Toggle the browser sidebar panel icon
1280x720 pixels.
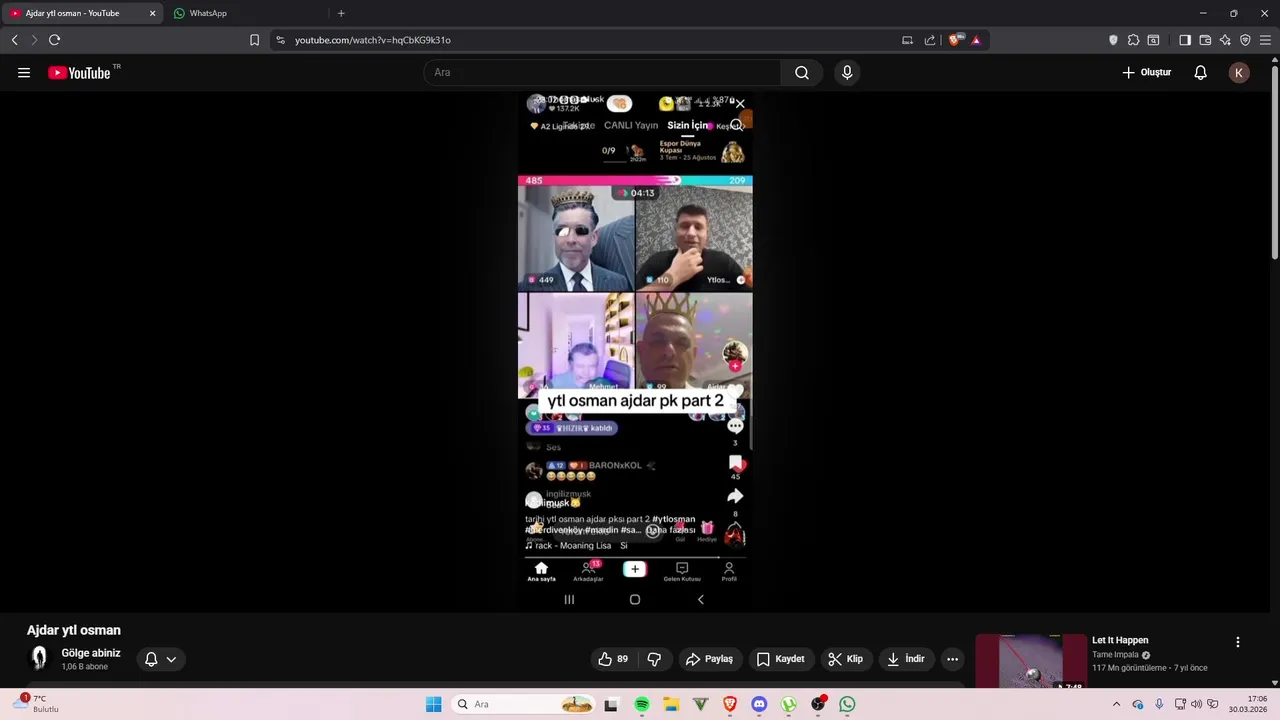[x=1185, y=40]
